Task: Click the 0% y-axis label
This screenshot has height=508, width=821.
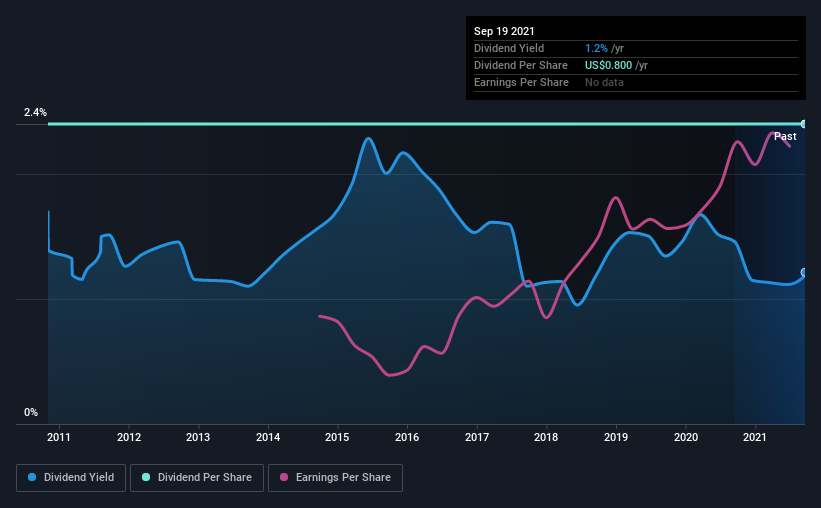Action: 31,413
